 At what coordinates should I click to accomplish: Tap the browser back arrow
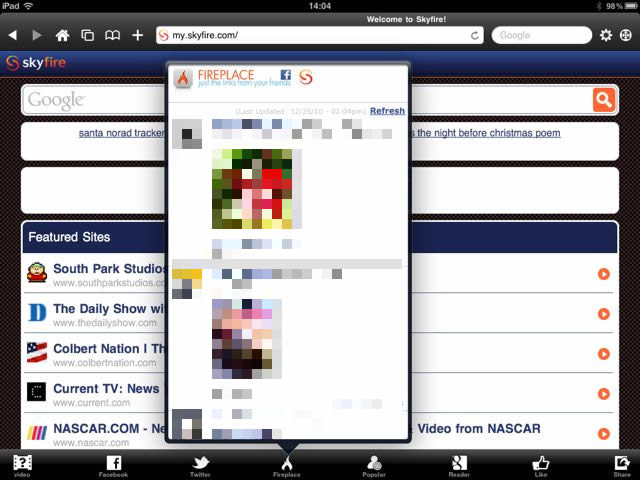(13, 35)
